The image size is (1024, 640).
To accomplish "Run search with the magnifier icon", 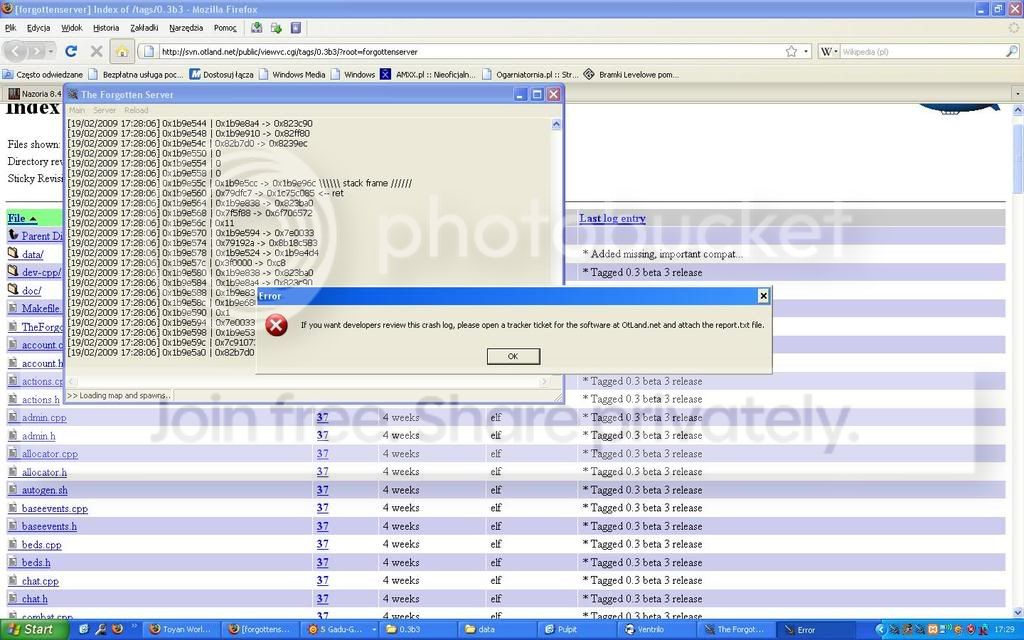I will [x=1012, y=51].
